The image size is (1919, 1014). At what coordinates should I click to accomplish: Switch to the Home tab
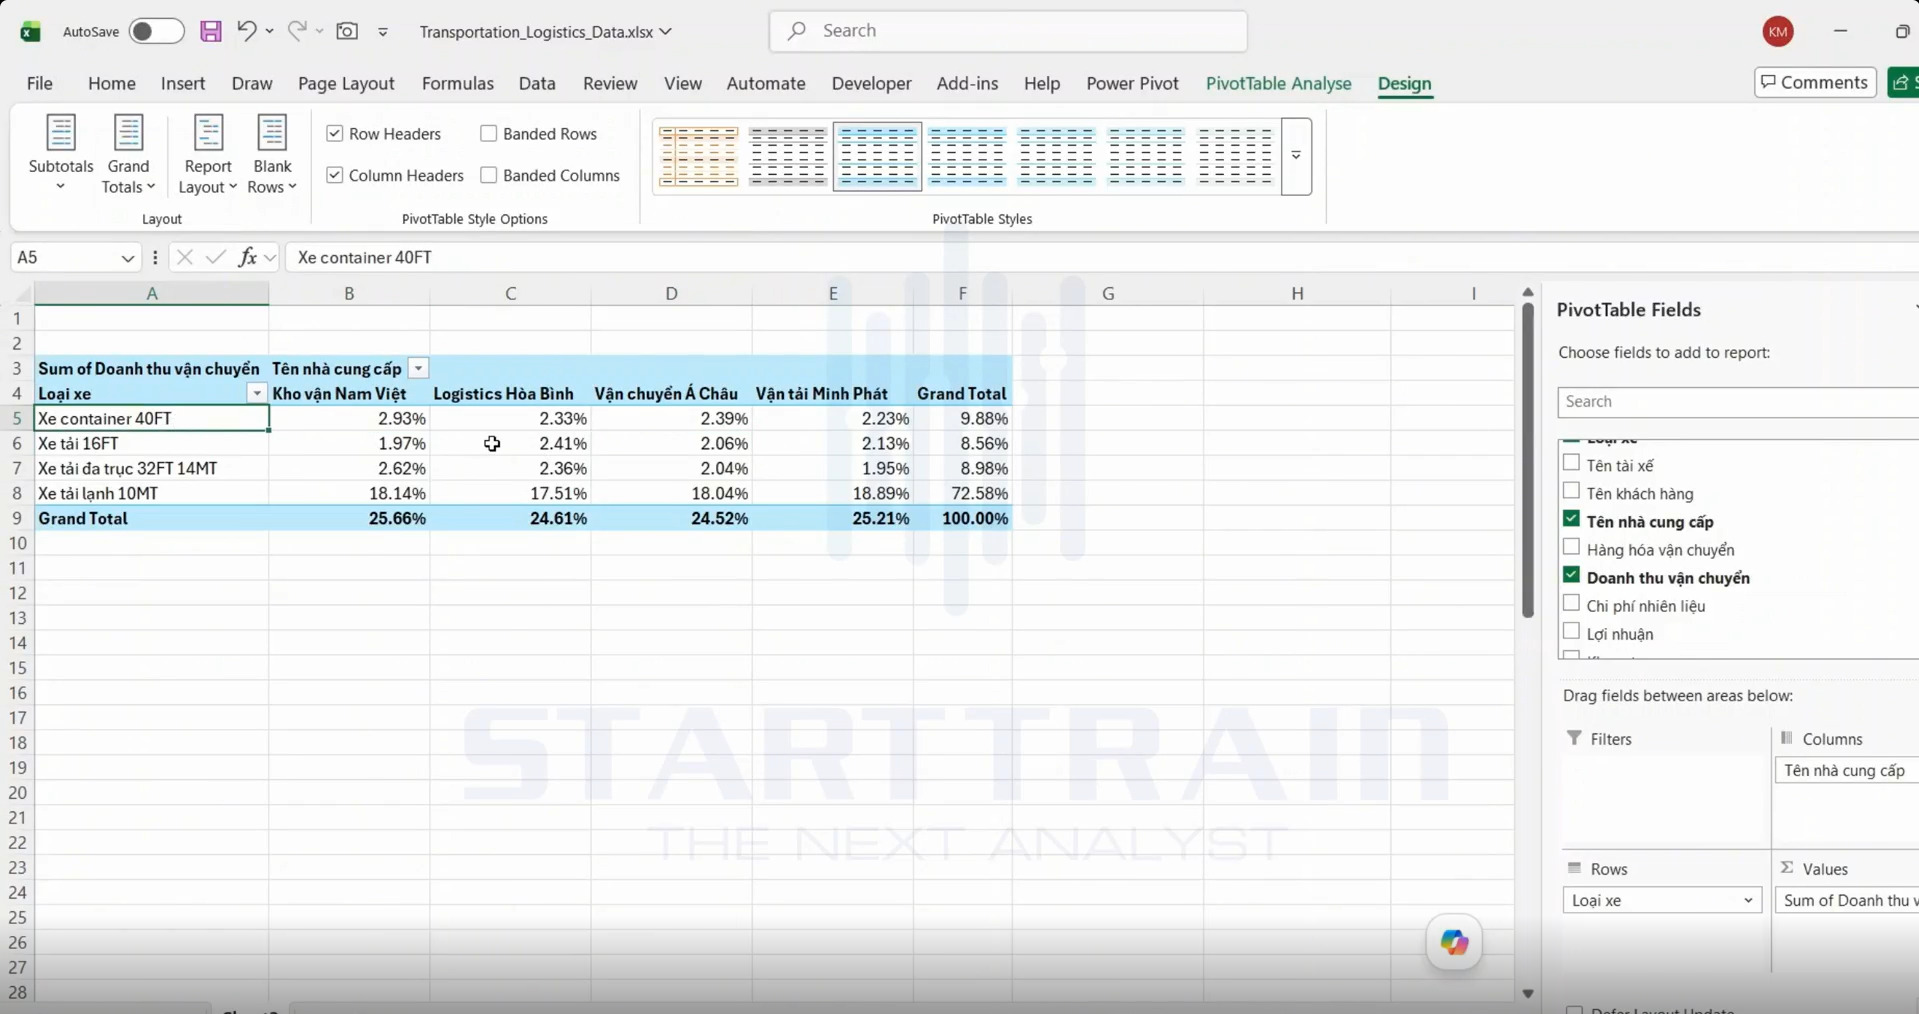[x=112, y=83]
